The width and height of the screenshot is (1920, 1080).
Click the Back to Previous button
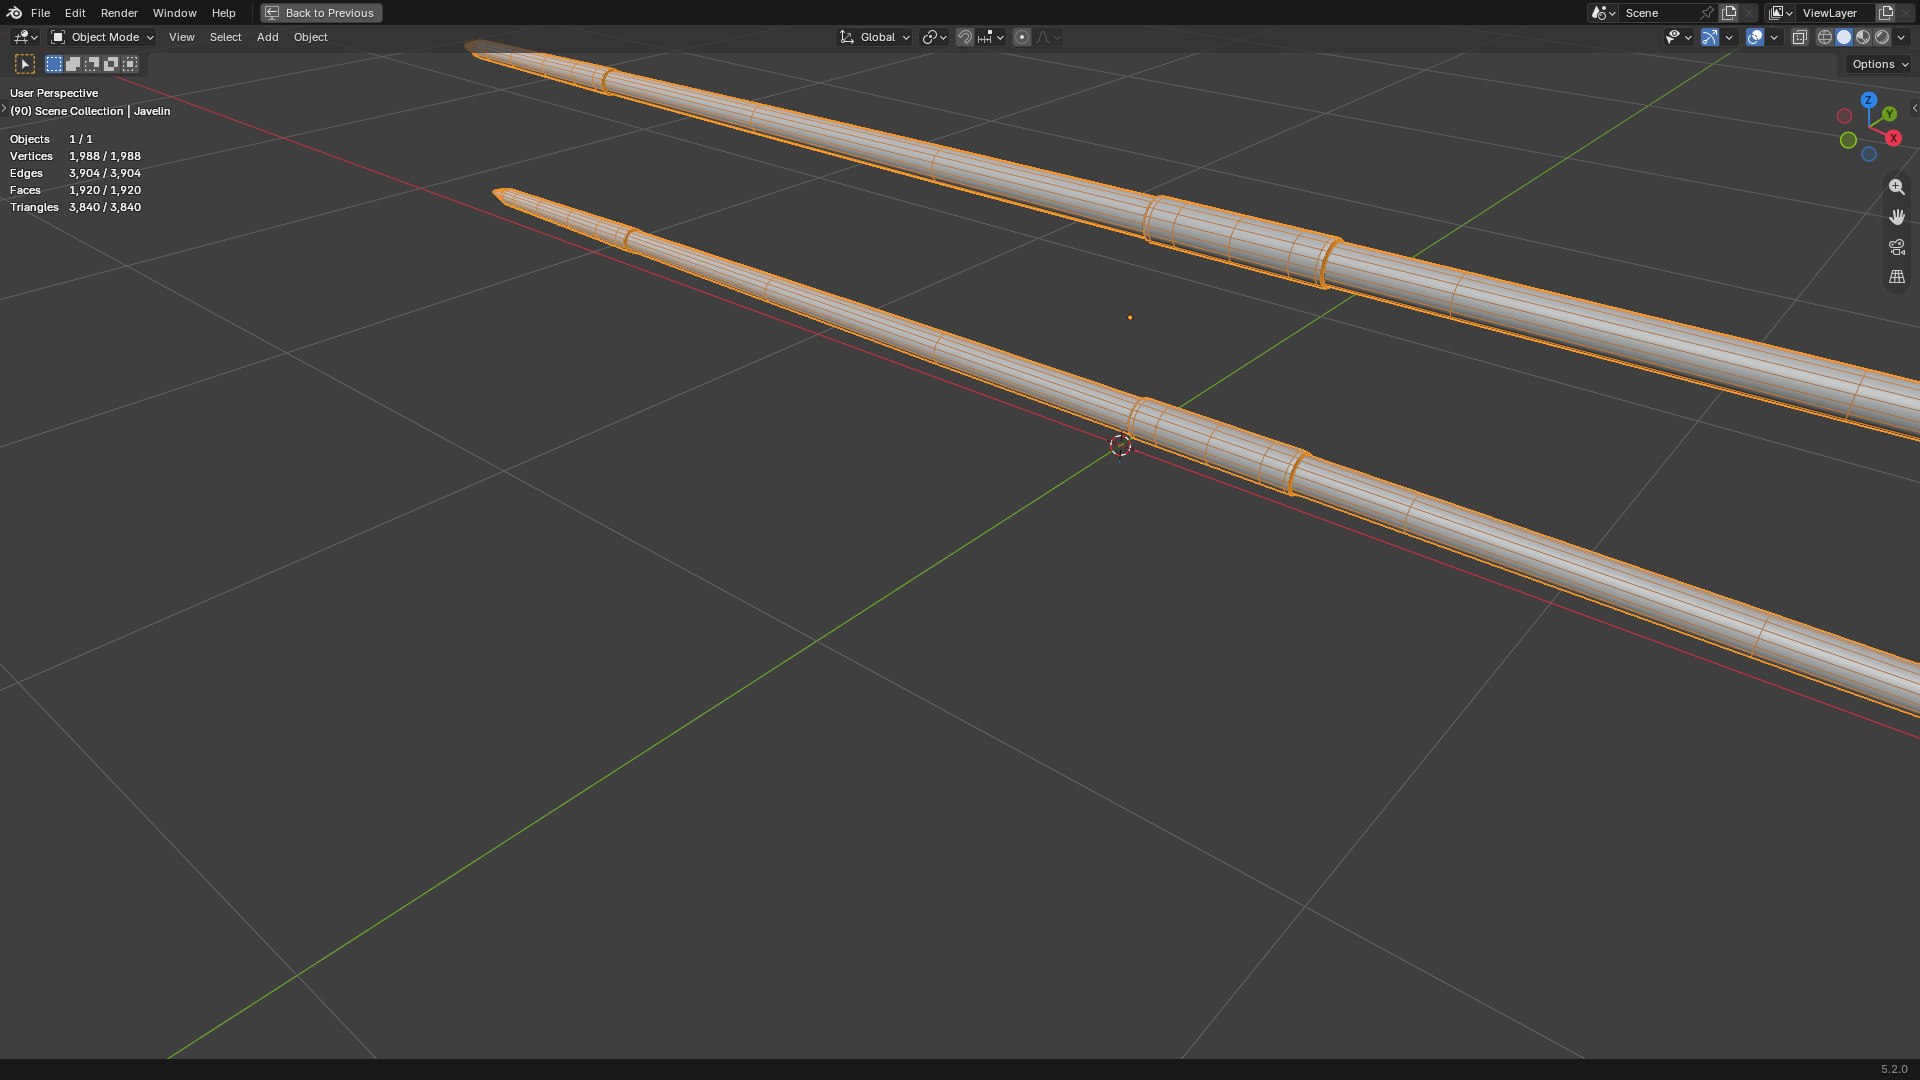tap(321, 13)
